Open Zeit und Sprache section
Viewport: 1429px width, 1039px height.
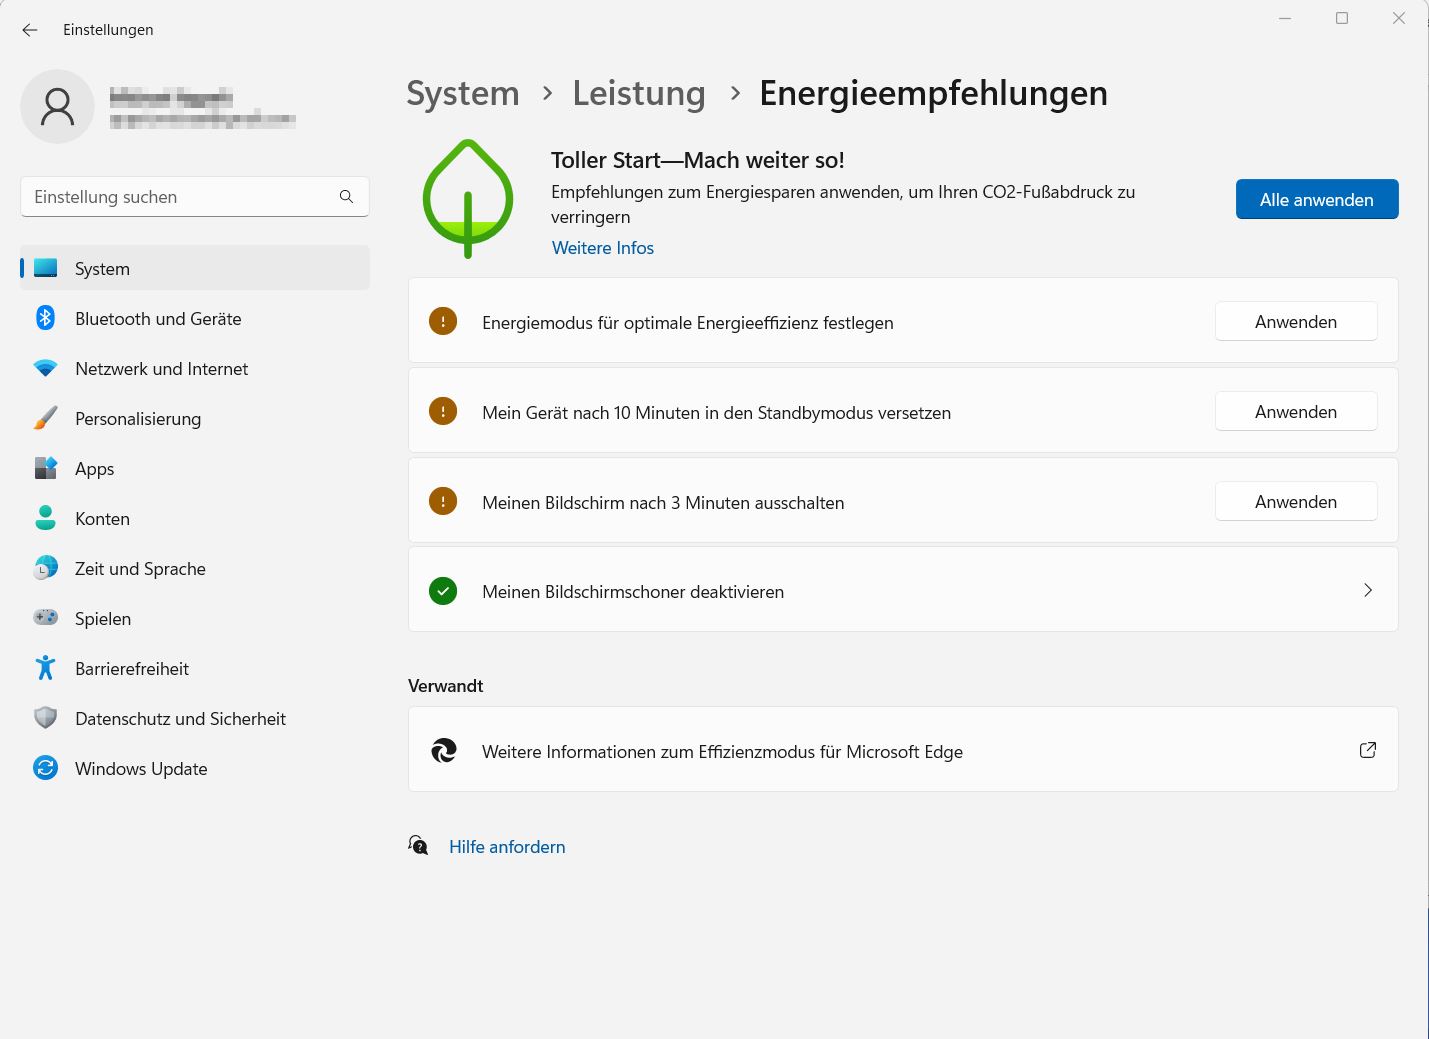pyautogui.click(x=140, y=569)
